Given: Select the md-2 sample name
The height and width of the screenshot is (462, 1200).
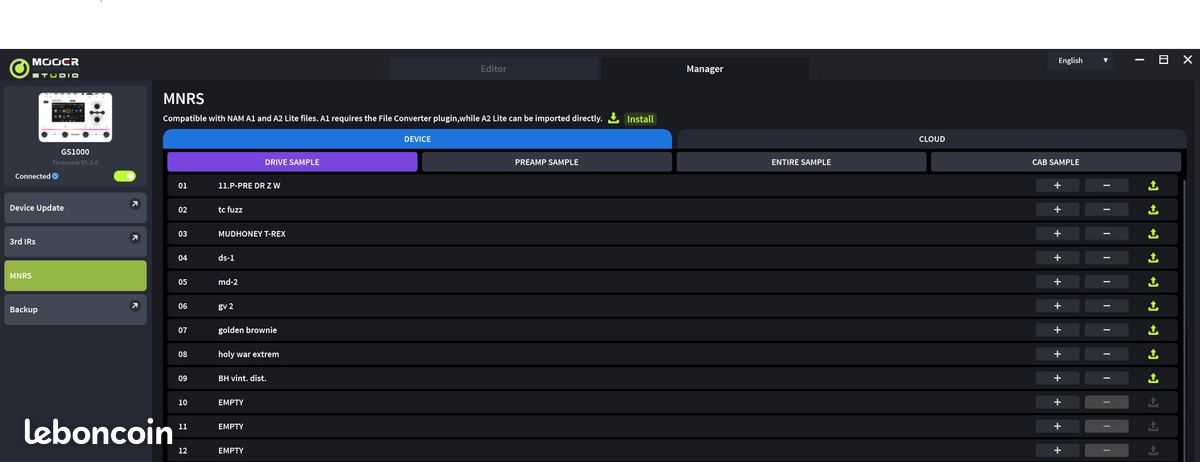Looking at the screenshot, I should pos(228,282).
